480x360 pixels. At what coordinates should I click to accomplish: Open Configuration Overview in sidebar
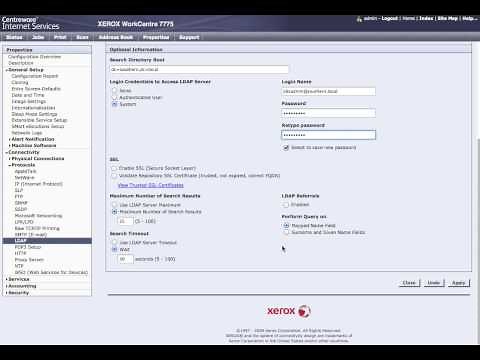(34, 57)
